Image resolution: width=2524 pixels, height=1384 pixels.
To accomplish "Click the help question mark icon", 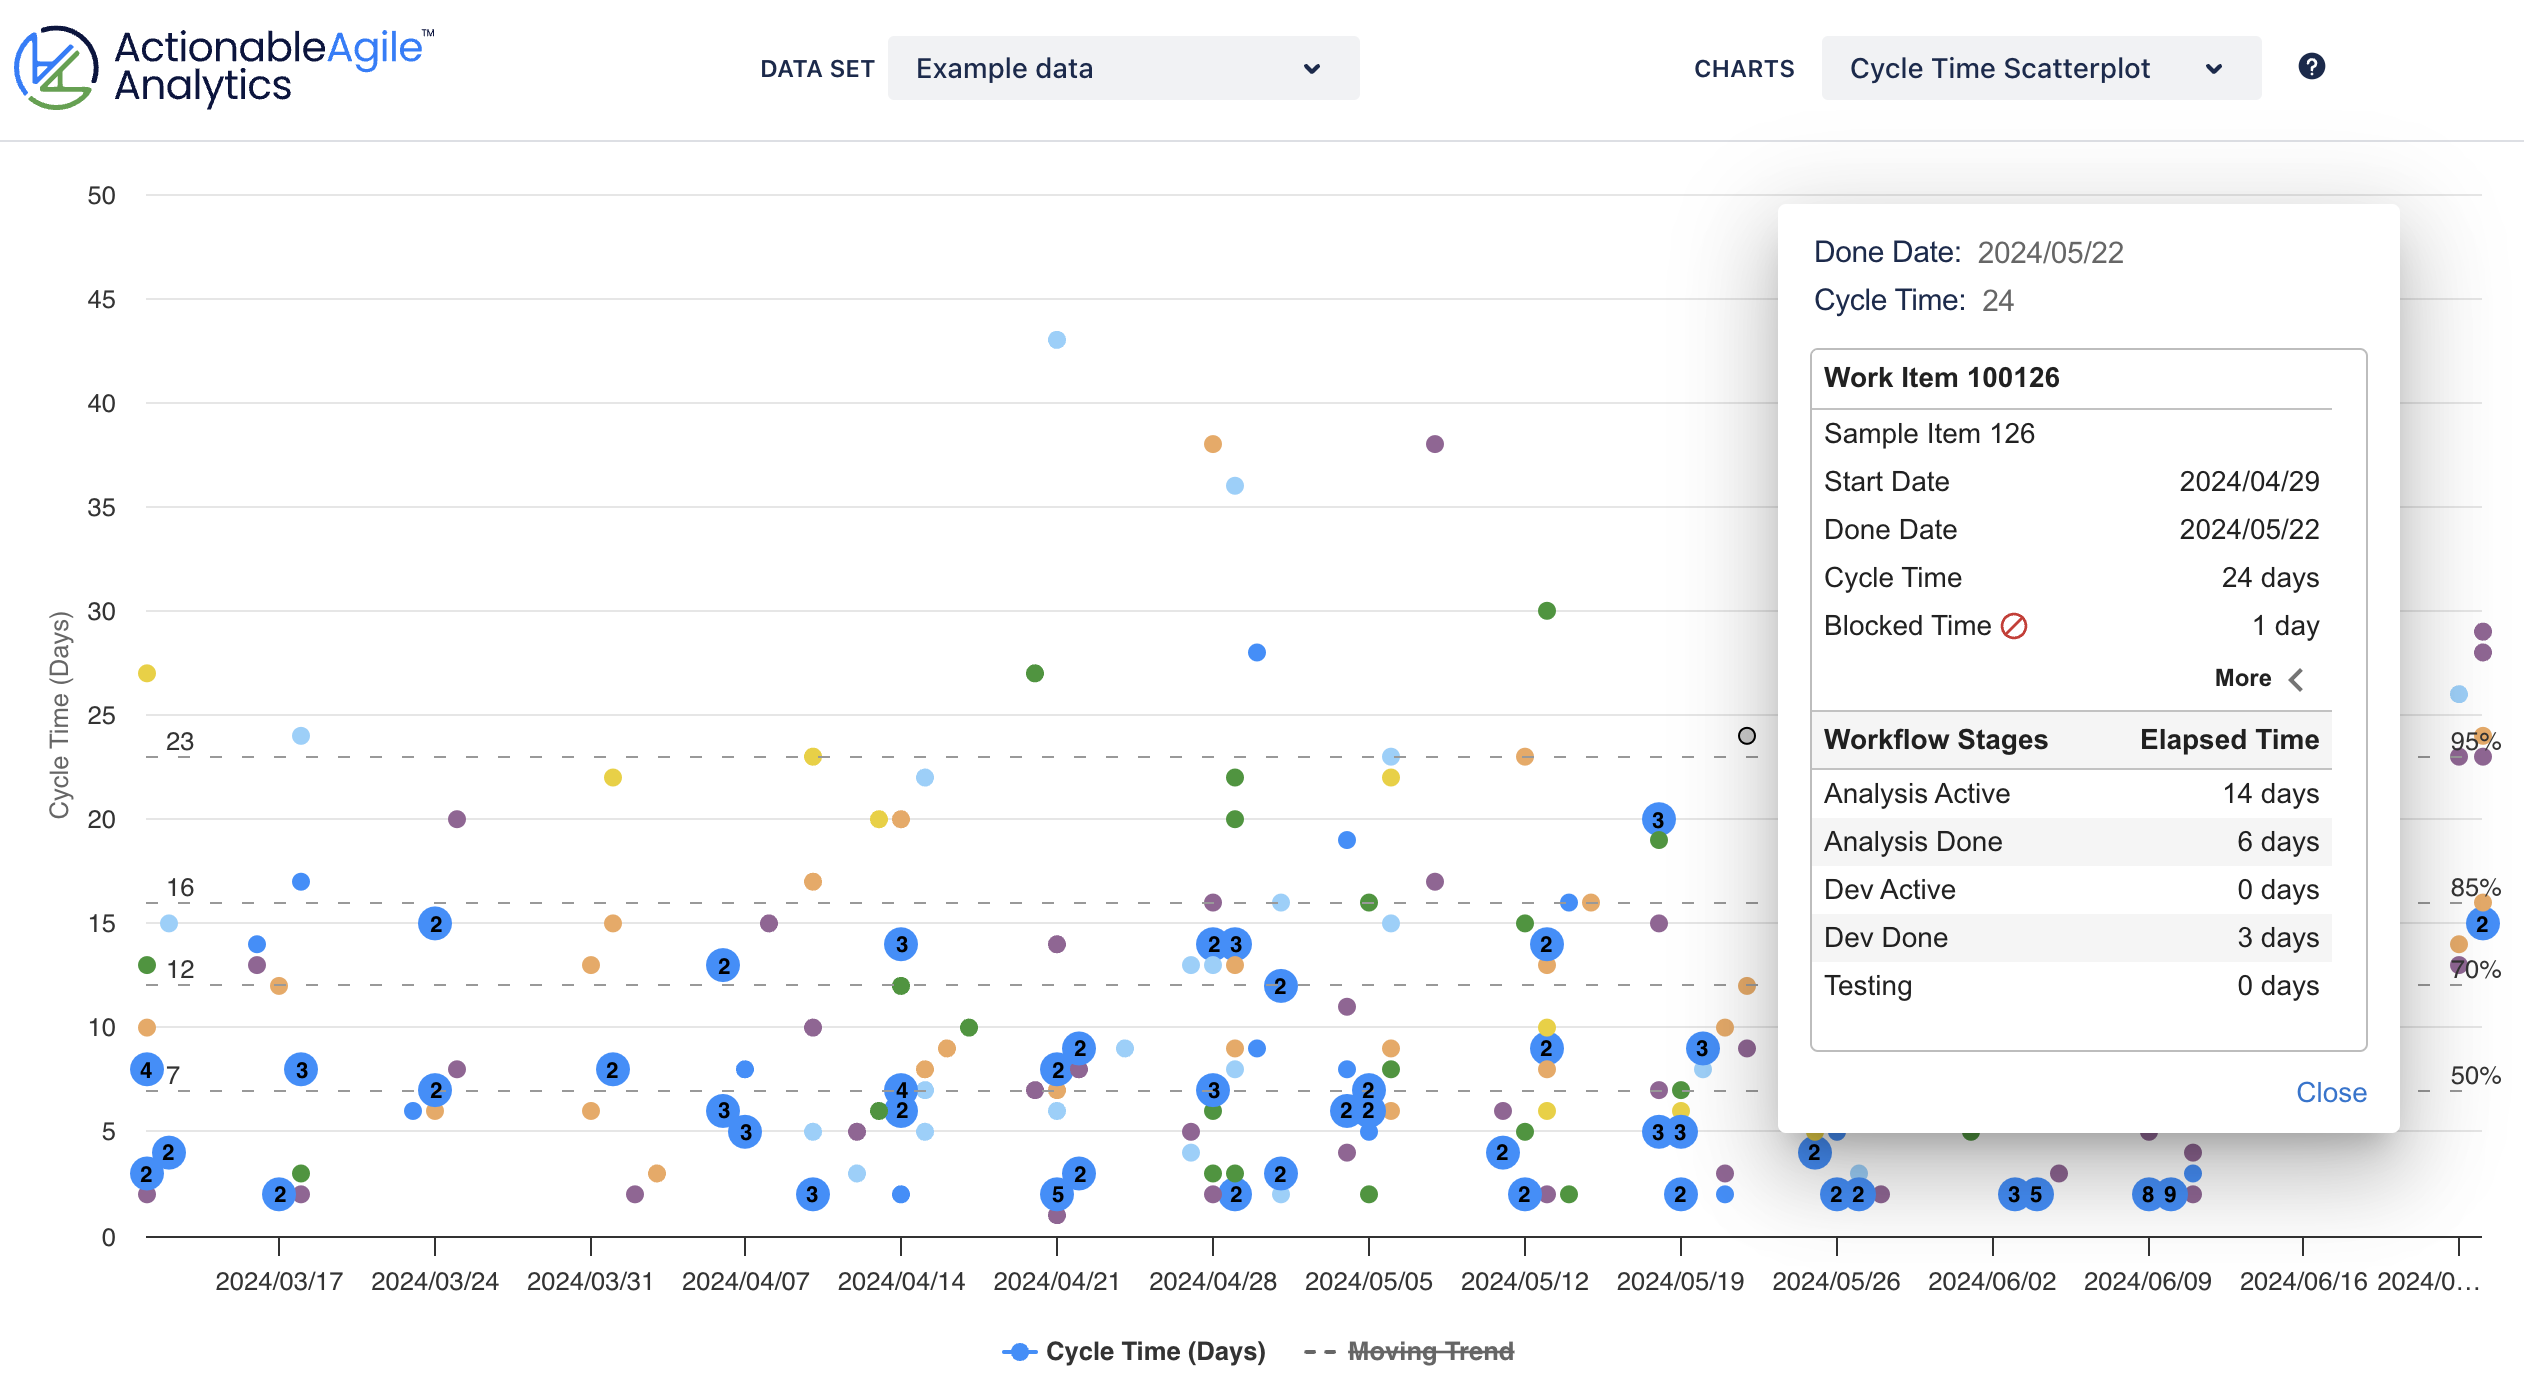I will [x=2312, y=67].
